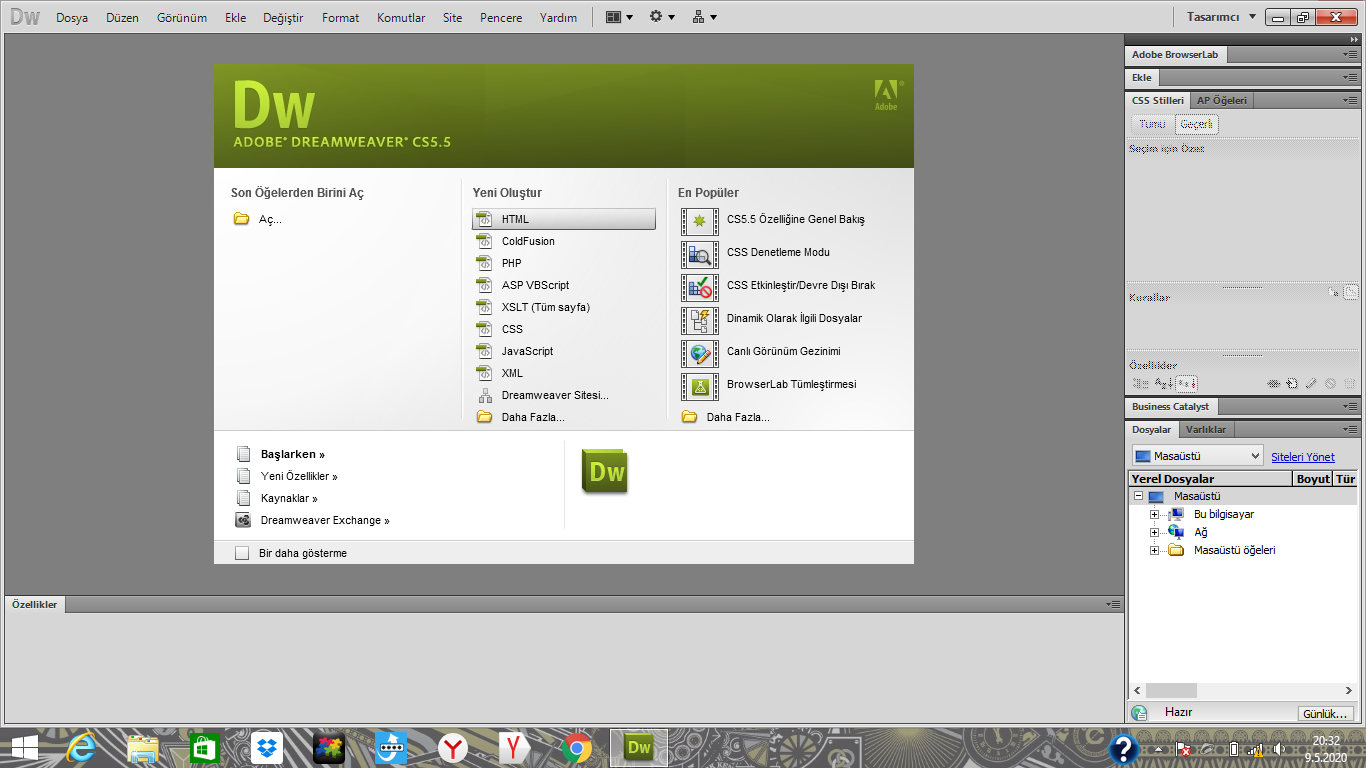Expand the Masaüstü öğeleri folder
The height and width of the screenshot is (768, 1366).
(x=1154, y=550)
